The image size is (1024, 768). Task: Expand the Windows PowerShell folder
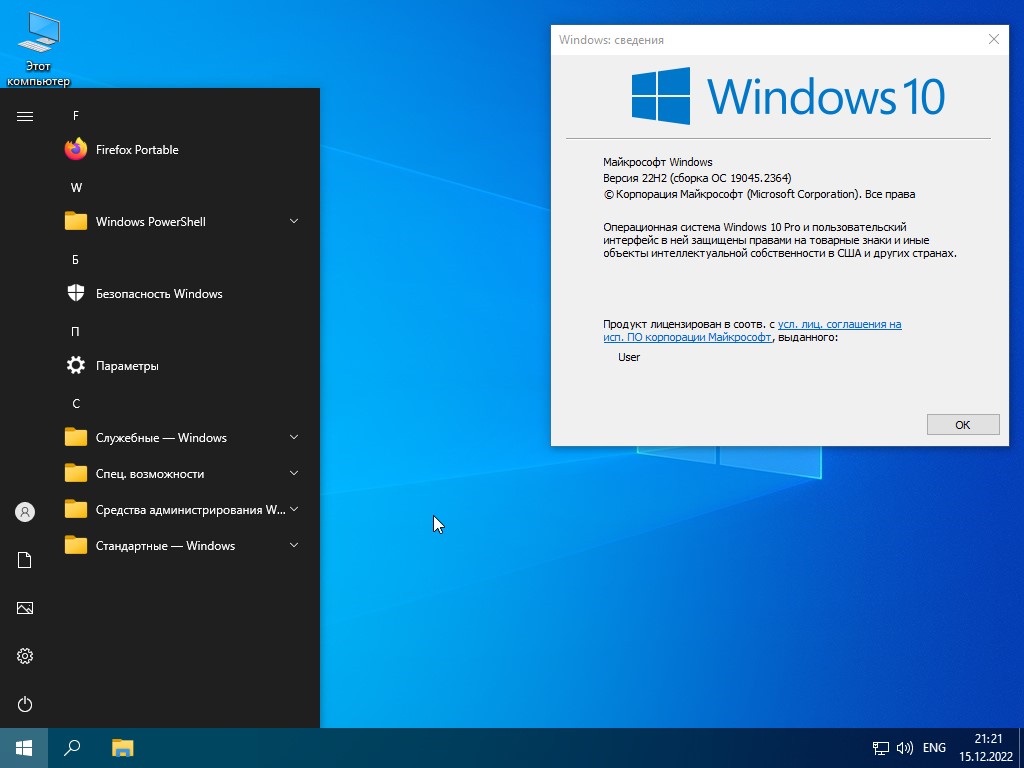[x=293, y=221]
